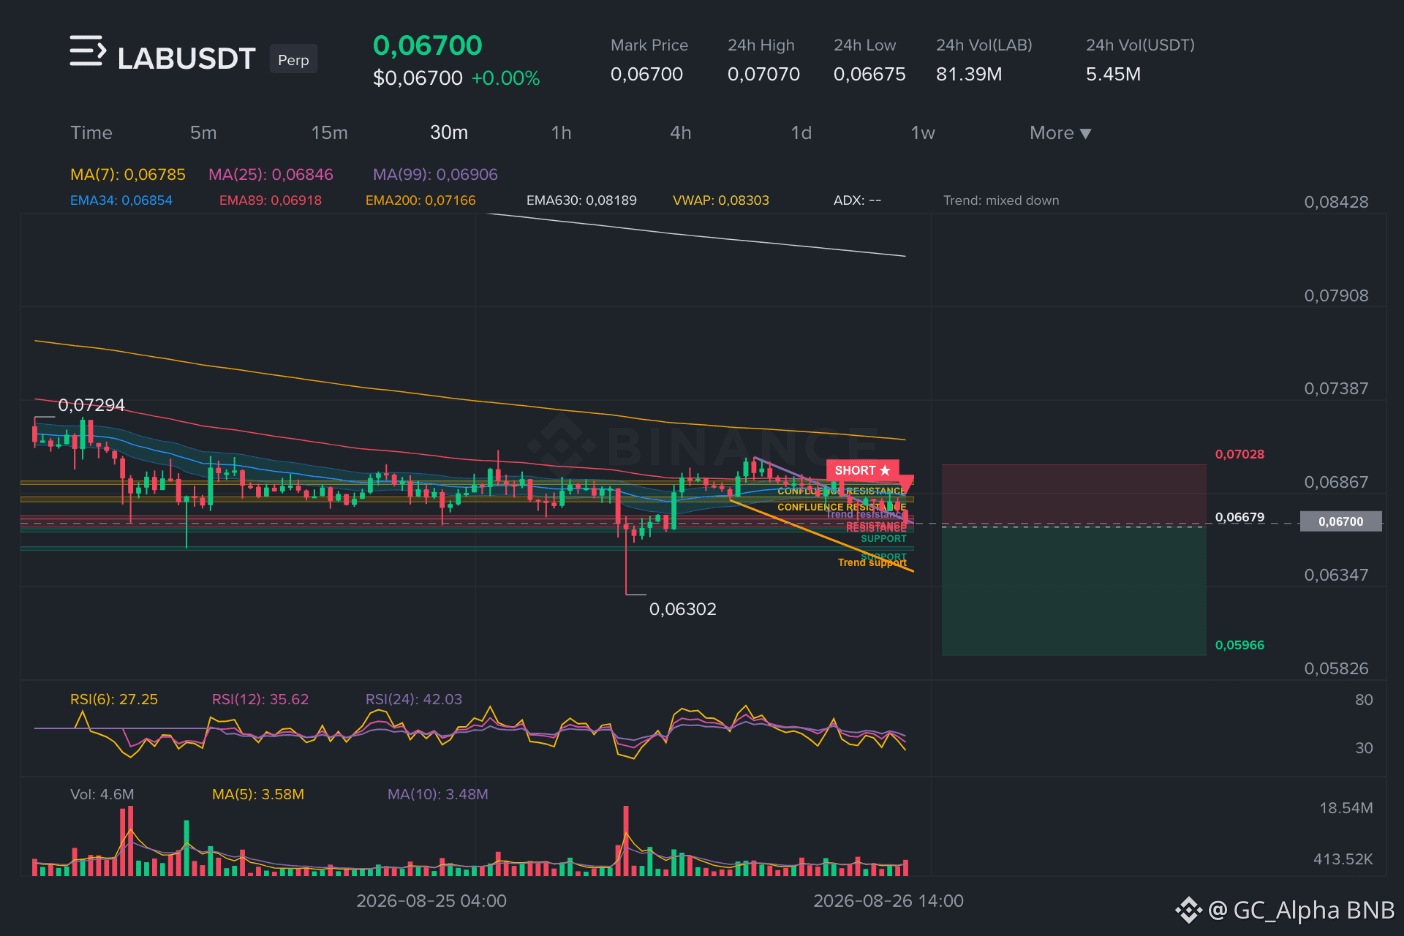Click the high price marker 0,07294

[x=91, y=405]
